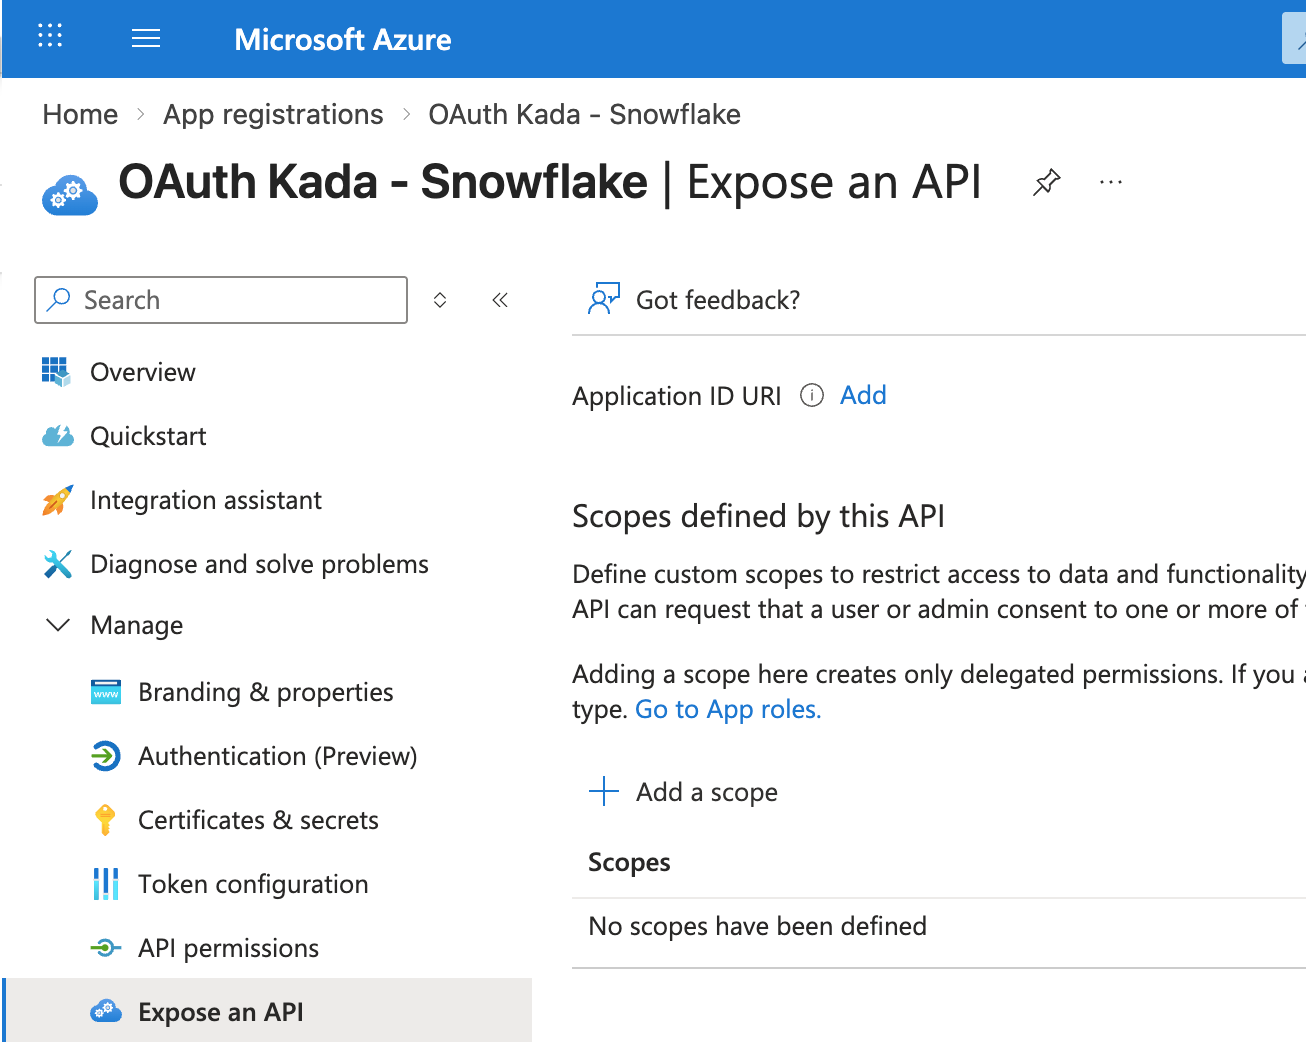The width and height of the screenshot is (1306, 1044).
Task: Go to Certificates & secrets
Action: [x=258, y=820]
